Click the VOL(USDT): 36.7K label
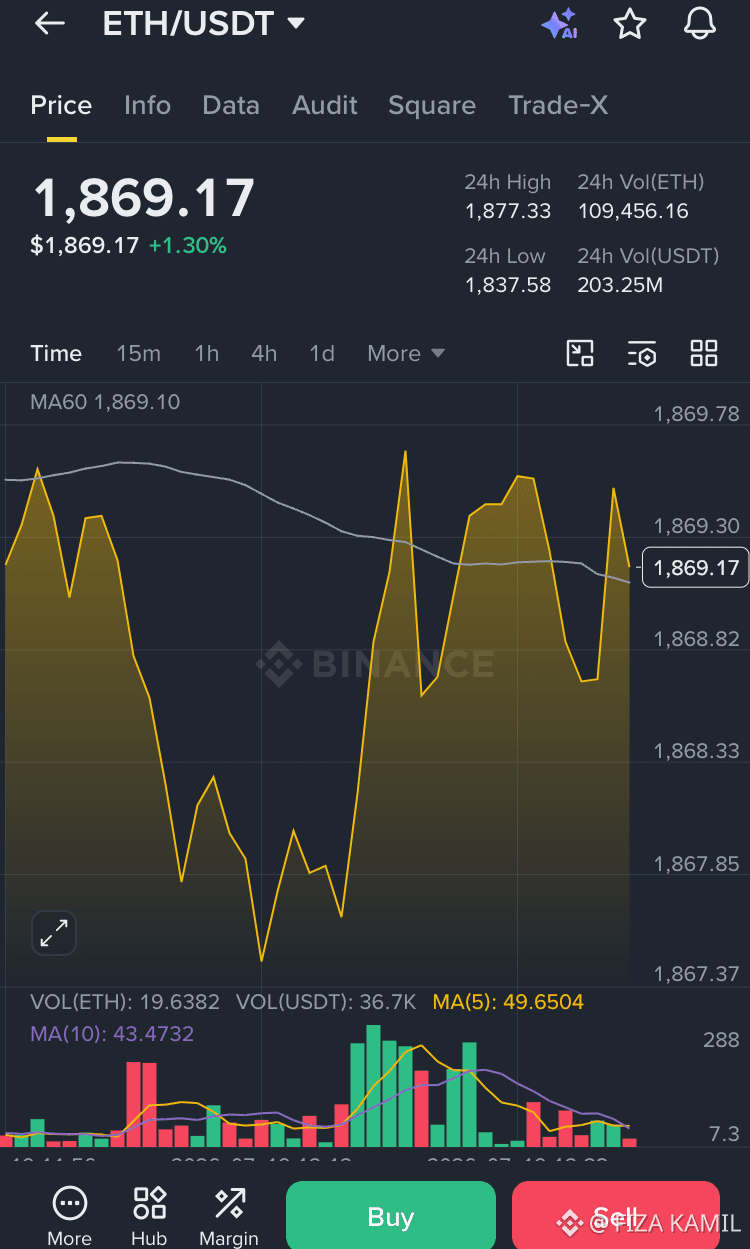The height and width of the screenshot is (1249, 750). (326, 1002)
